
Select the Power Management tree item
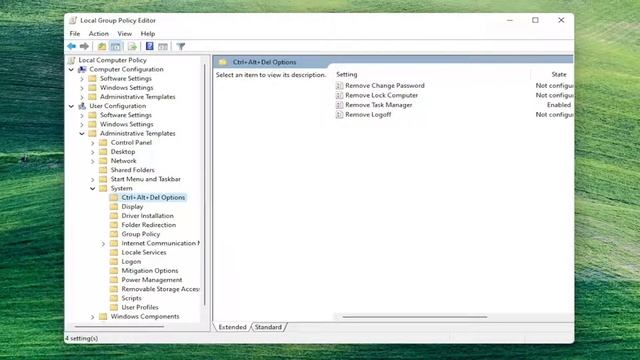[152, 280]
